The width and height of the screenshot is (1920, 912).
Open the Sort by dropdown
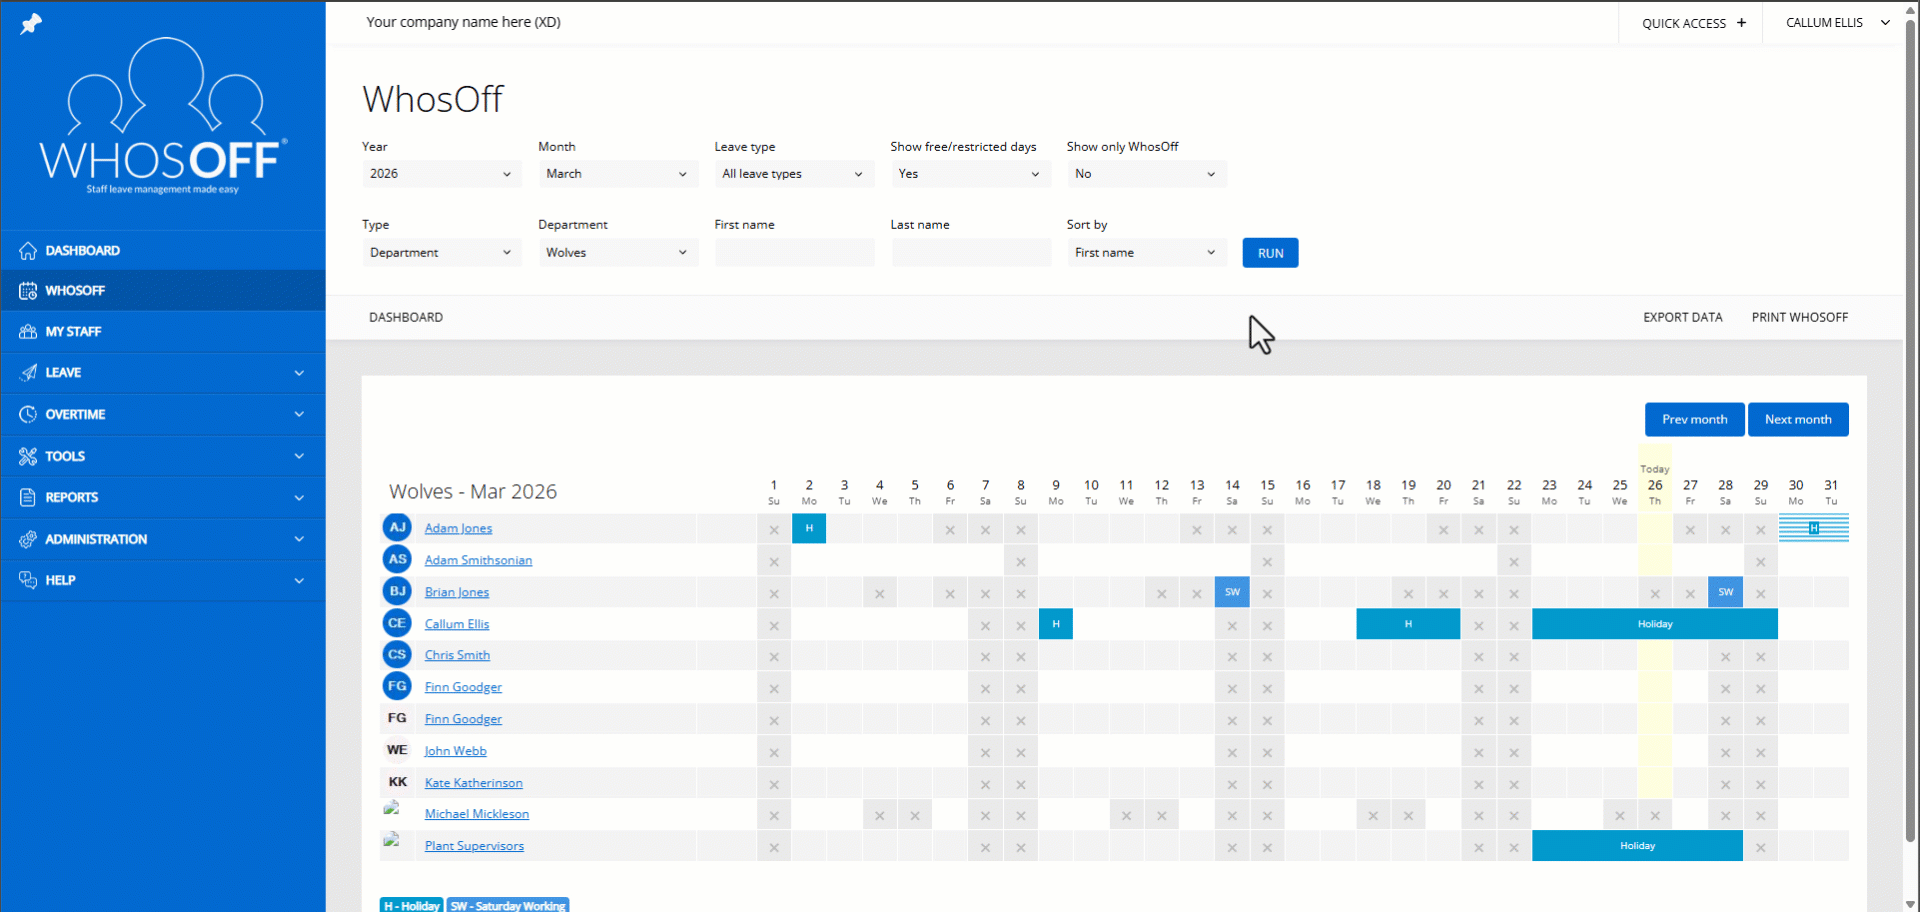tap(1145, 253)
